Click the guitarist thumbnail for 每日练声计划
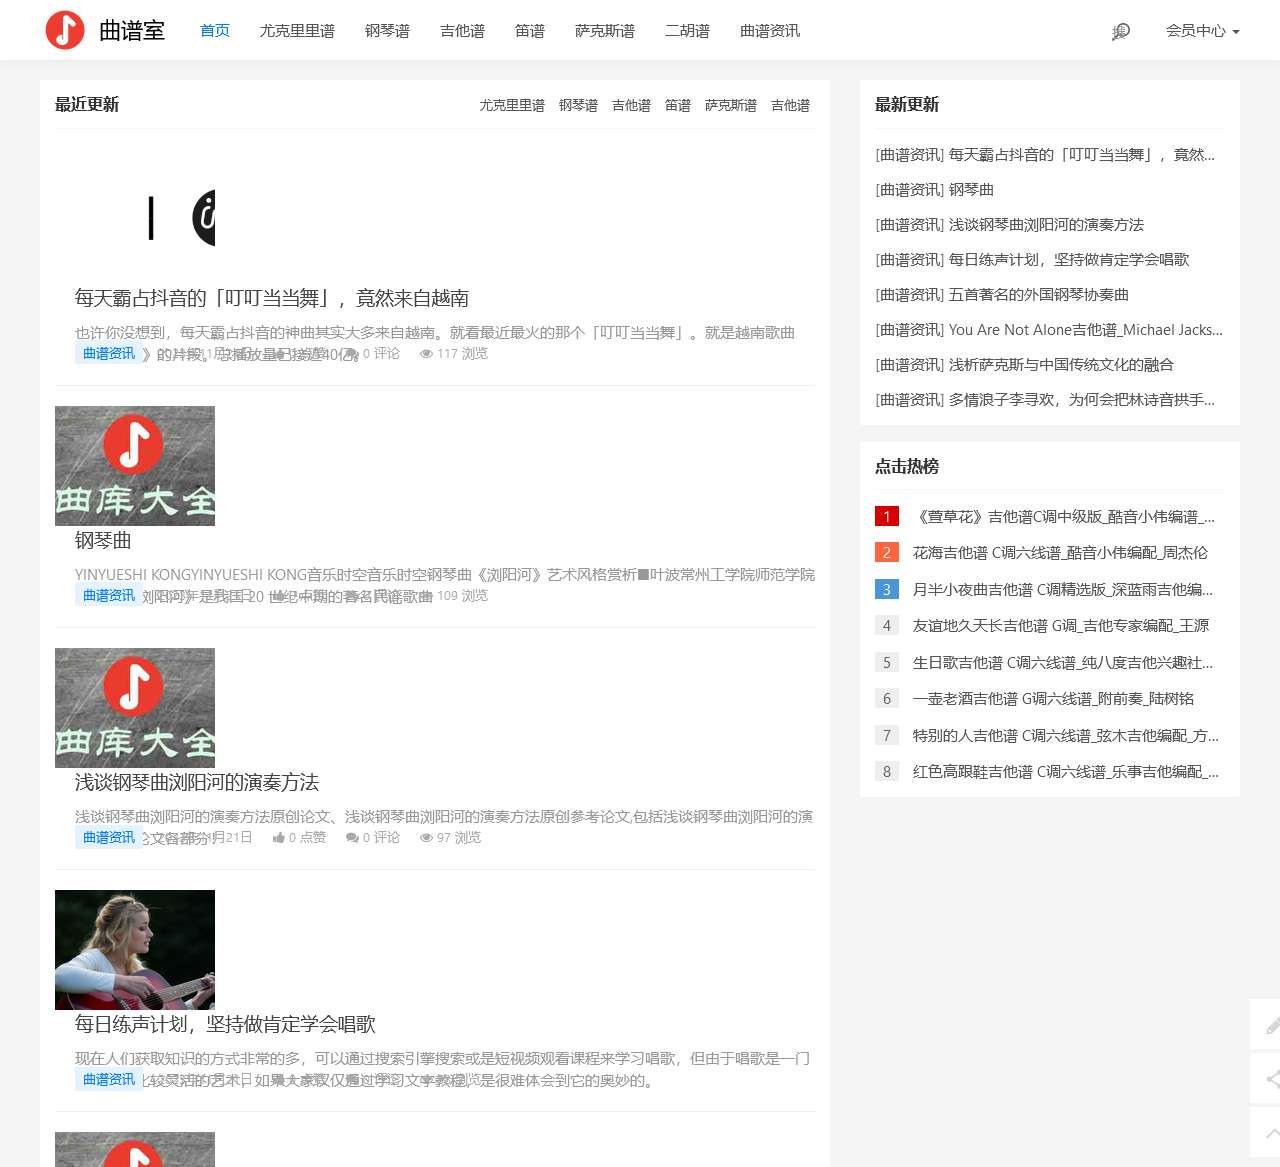Screen dimensions: 1280x1167 pos(134,949)
